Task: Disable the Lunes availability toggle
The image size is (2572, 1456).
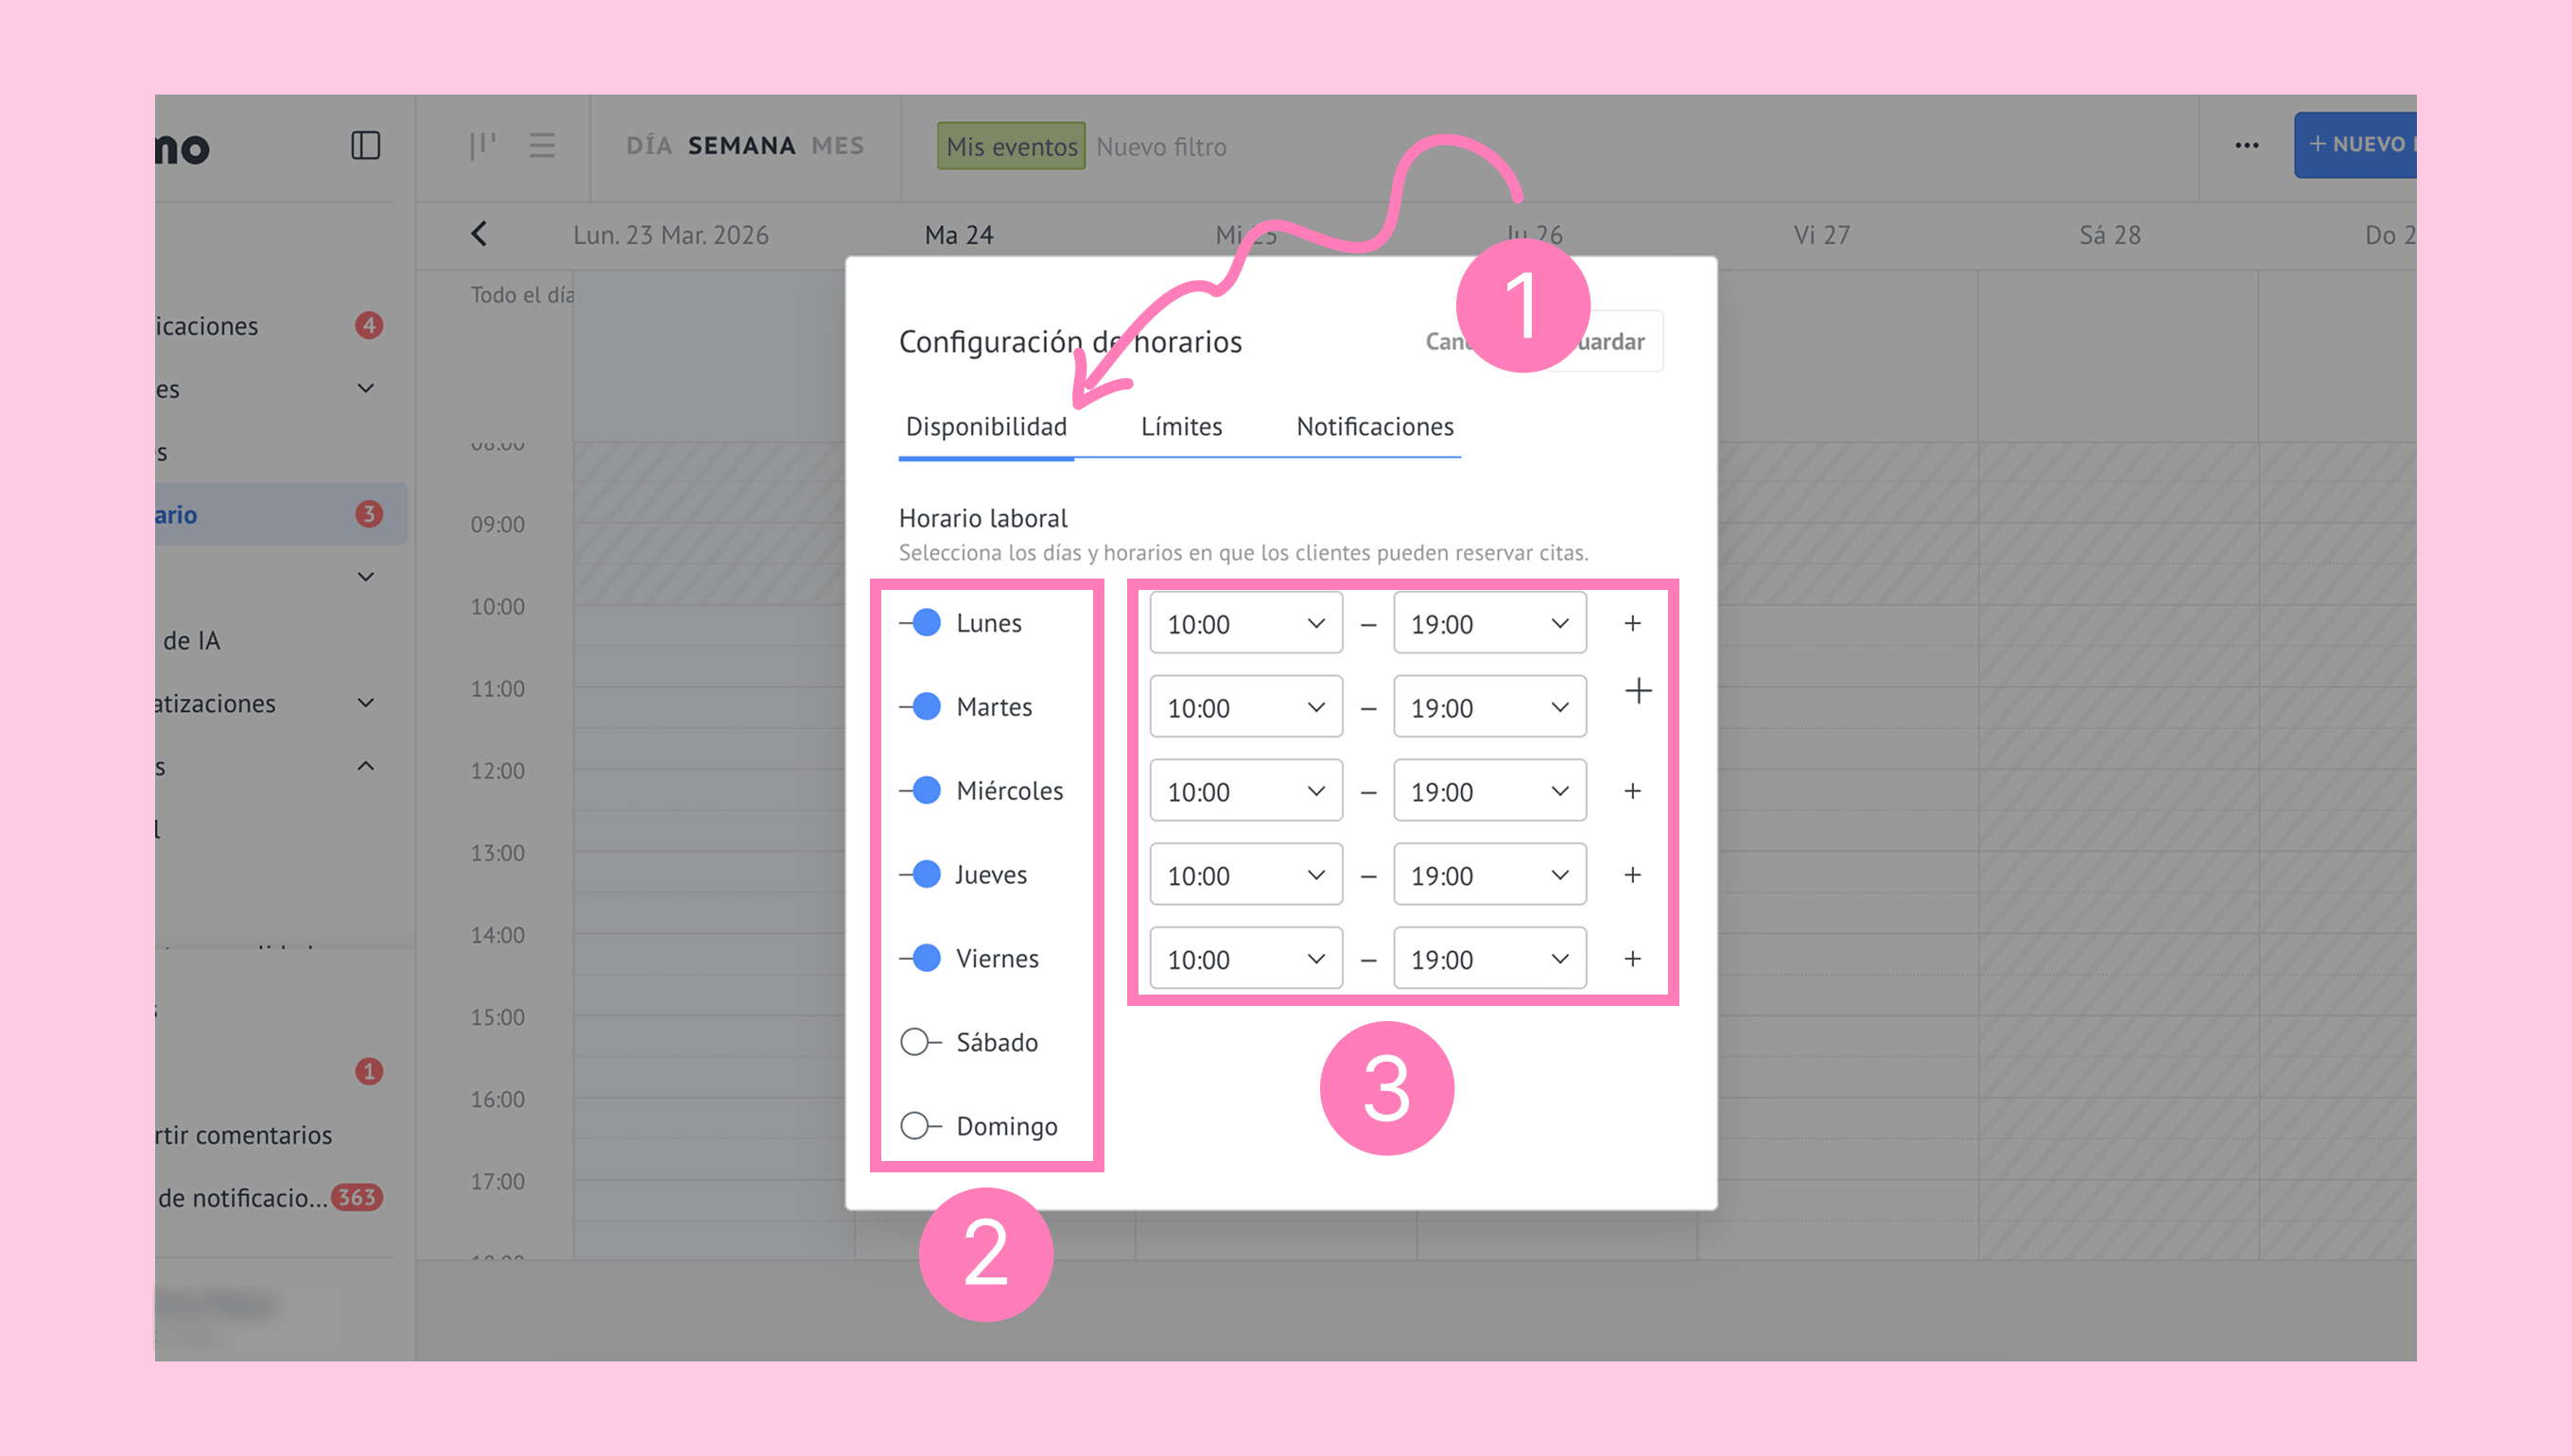Action: (x=921, y=623)
